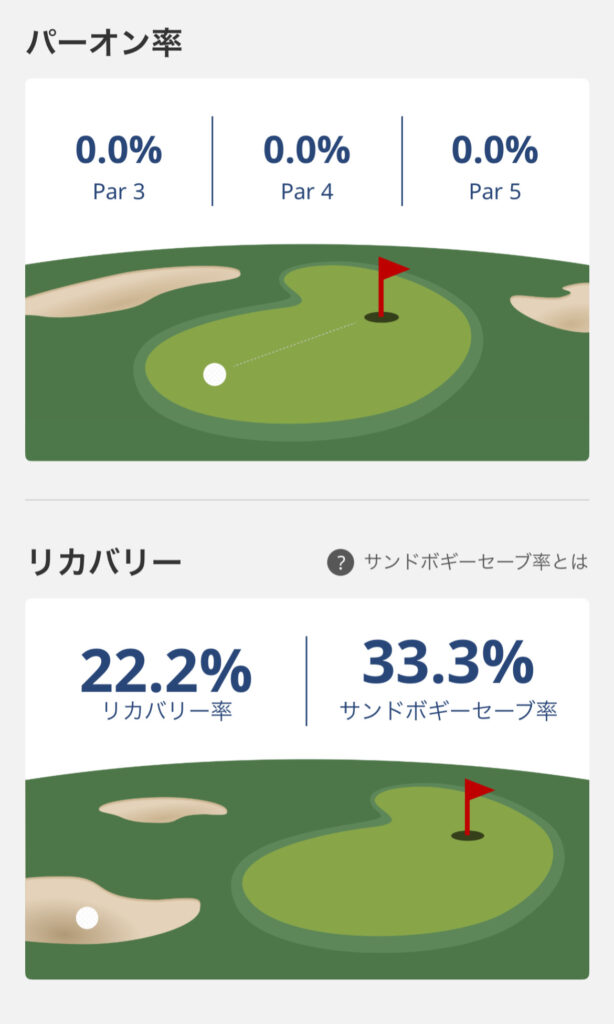
Task: Tap the question mark help icon
Action: [340, 563]
